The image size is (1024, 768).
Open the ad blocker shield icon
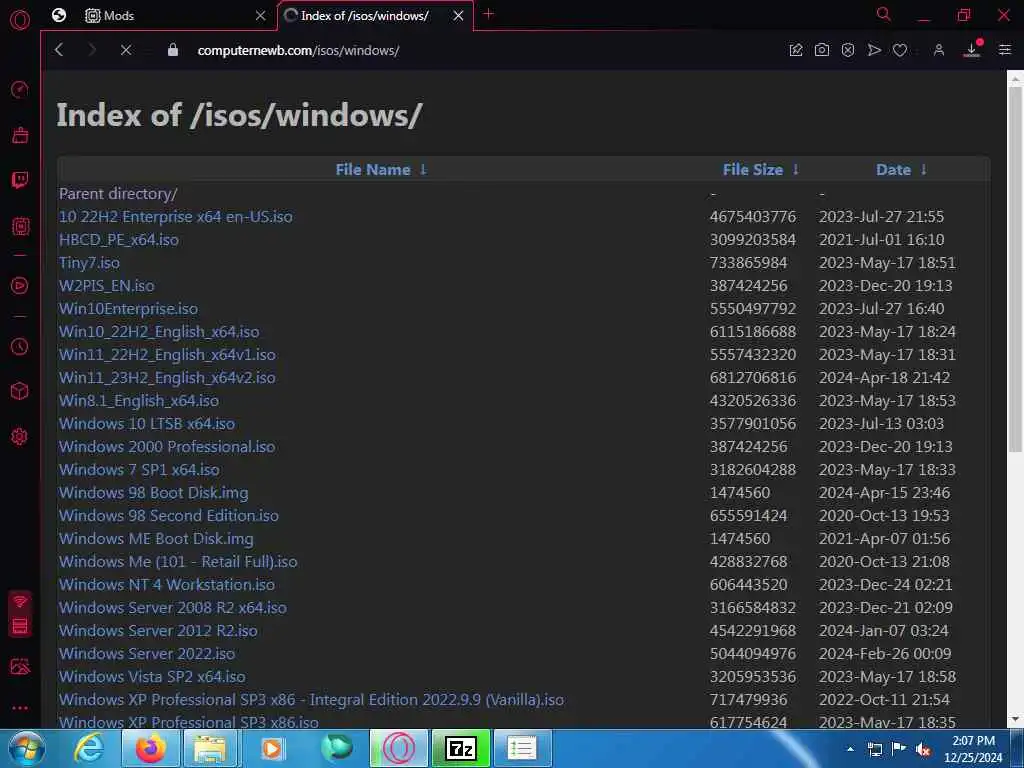tap(848, 50)
